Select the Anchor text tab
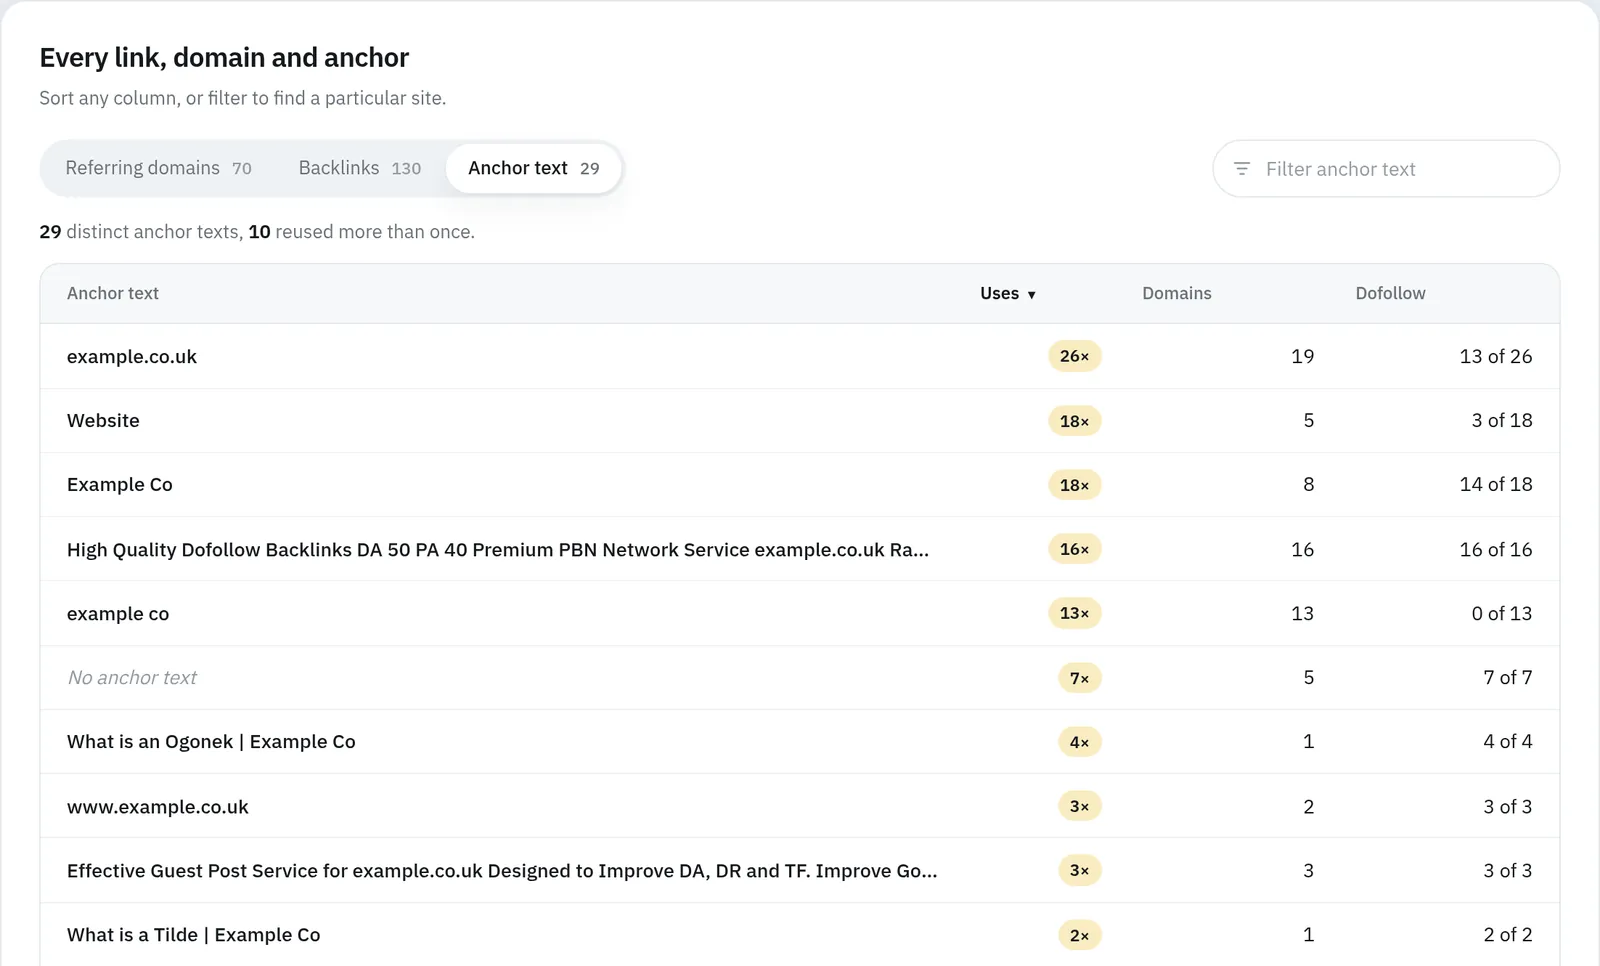 click(x=534, y=168)
